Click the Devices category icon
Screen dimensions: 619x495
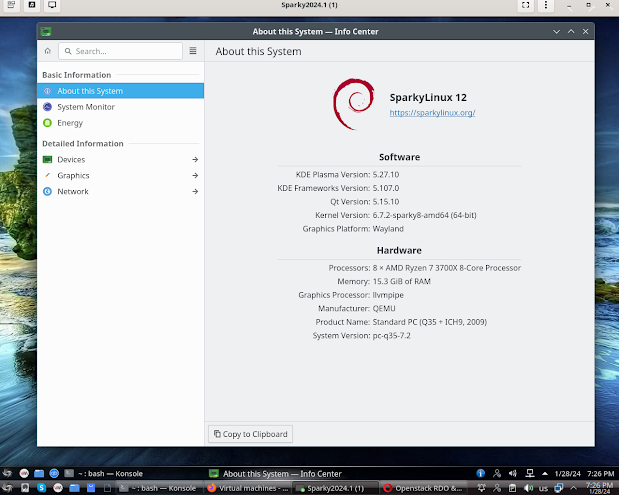(x=47, y=159)
